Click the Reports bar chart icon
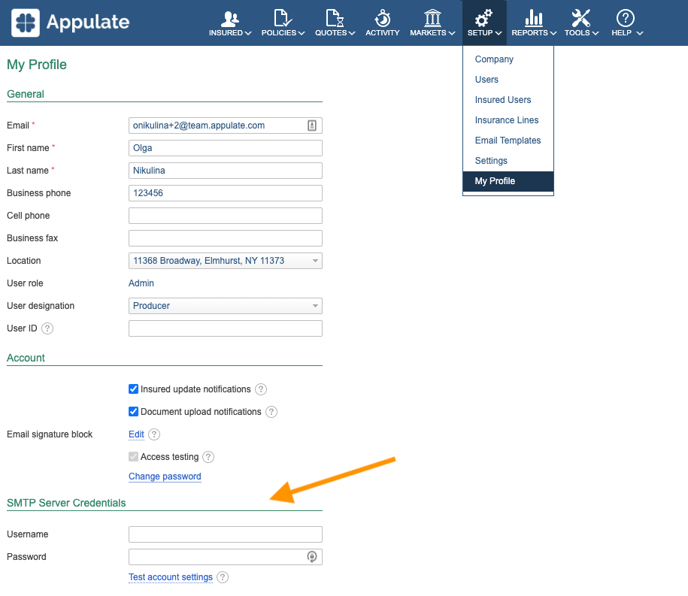 [x=534, y=18]
